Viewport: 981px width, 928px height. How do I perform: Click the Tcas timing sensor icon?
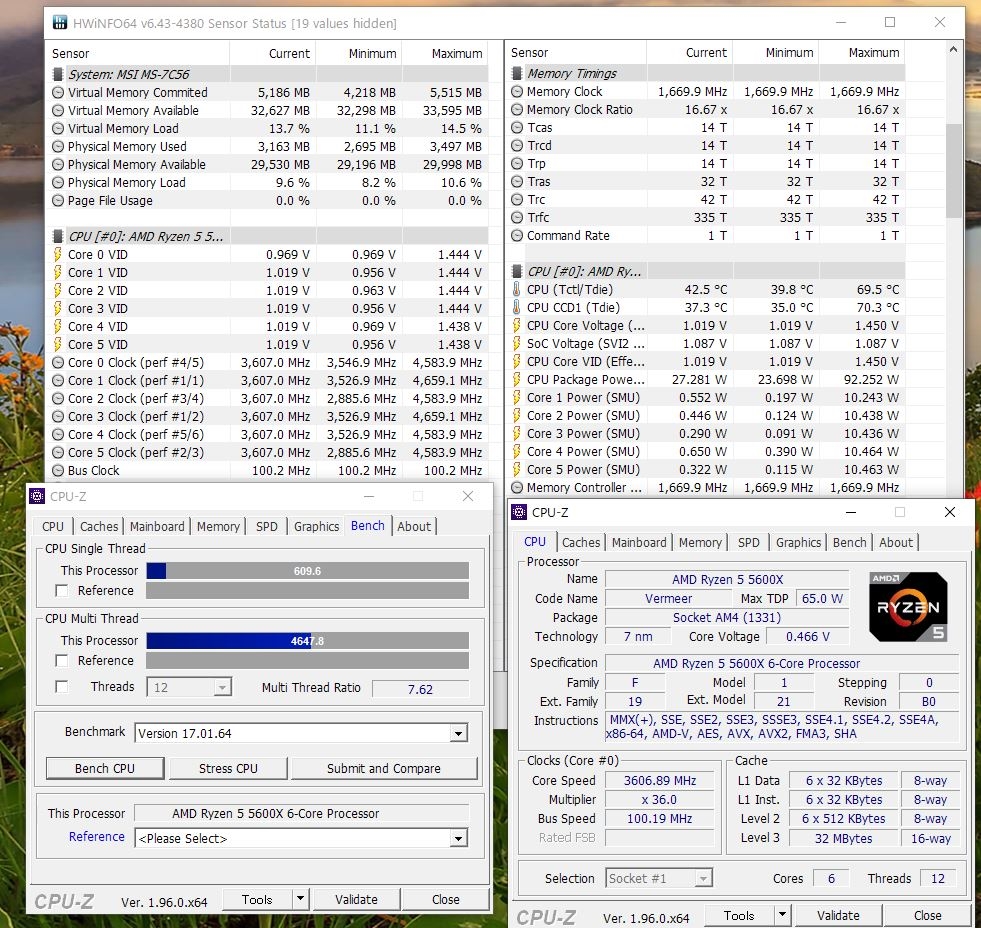[x=517, y=128]
